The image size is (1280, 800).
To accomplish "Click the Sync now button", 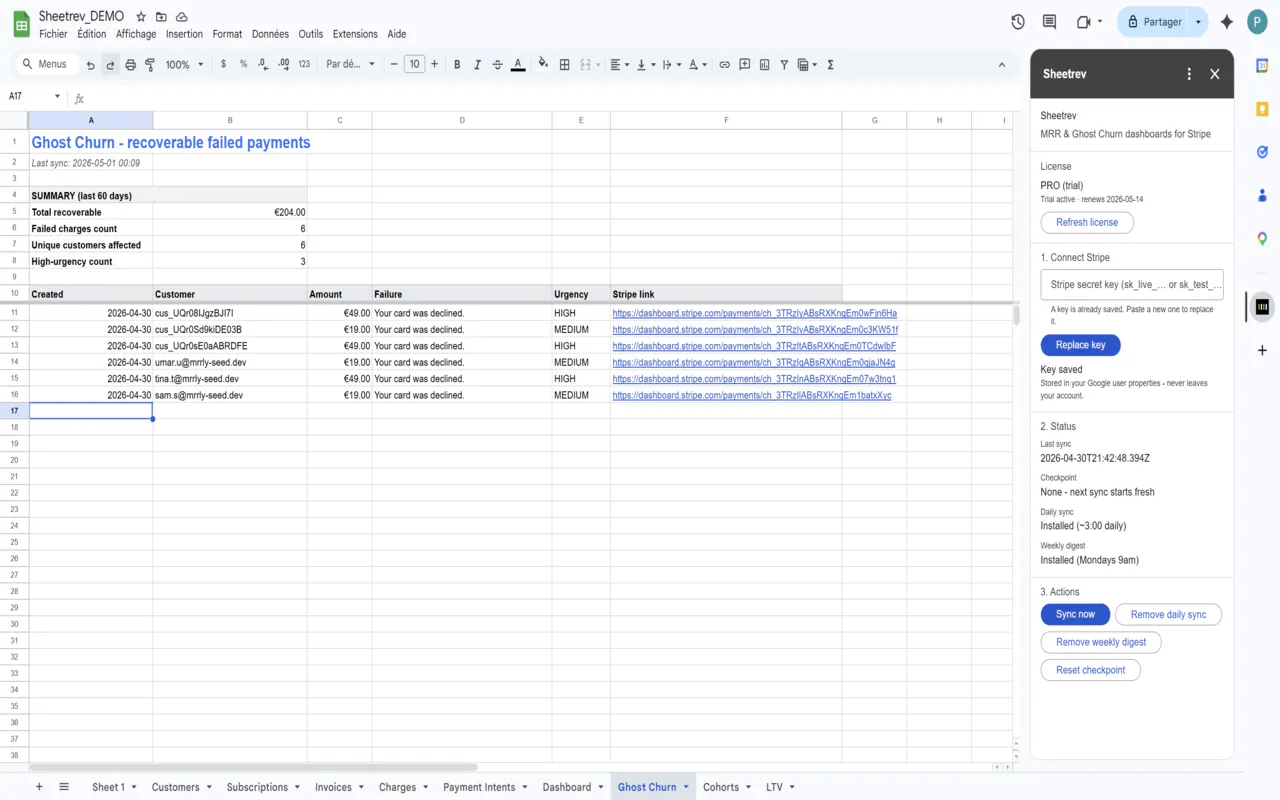I will 1075,614.
